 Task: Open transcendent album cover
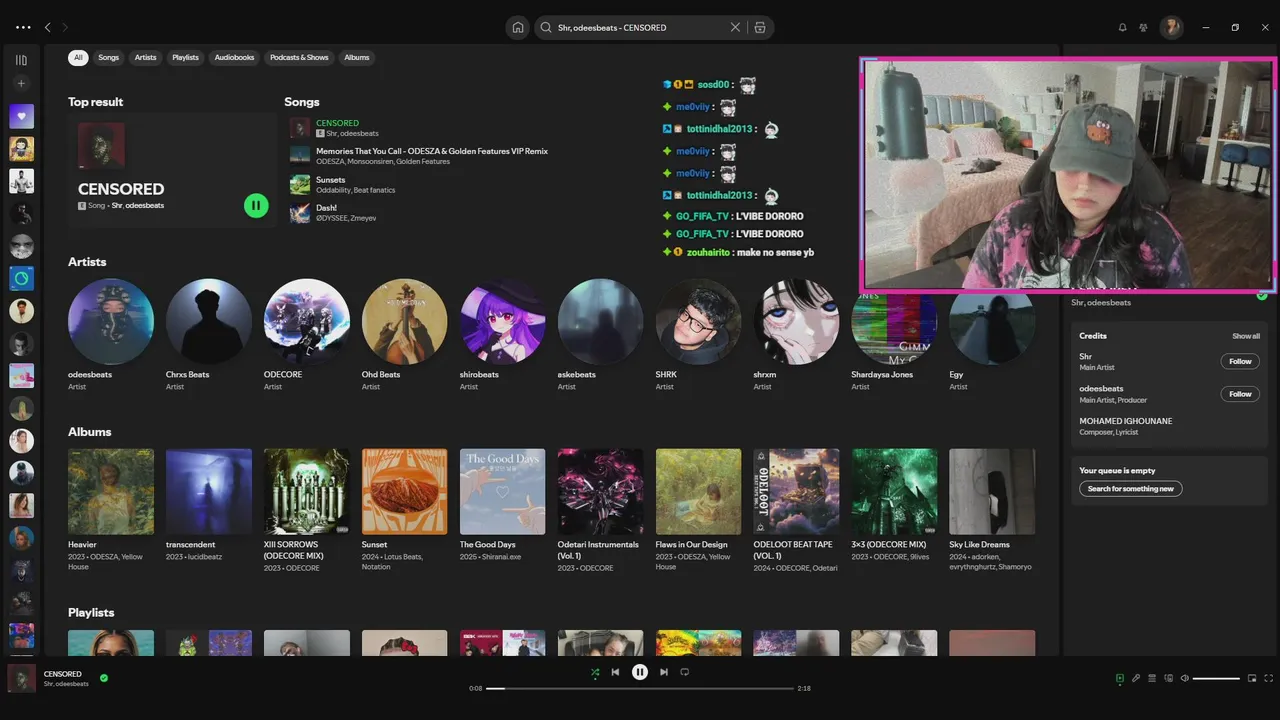209,491
